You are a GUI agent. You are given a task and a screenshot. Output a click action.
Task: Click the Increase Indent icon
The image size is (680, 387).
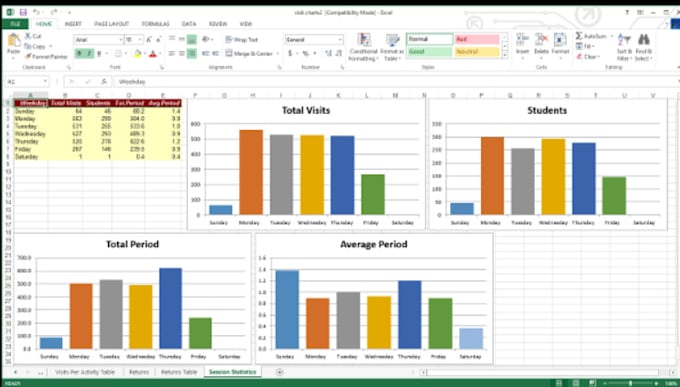tap(215, 54)
